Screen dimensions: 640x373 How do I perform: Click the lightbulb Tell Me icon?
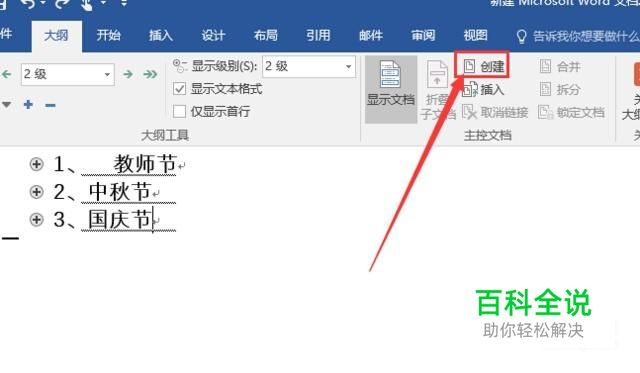pos(521,36)
